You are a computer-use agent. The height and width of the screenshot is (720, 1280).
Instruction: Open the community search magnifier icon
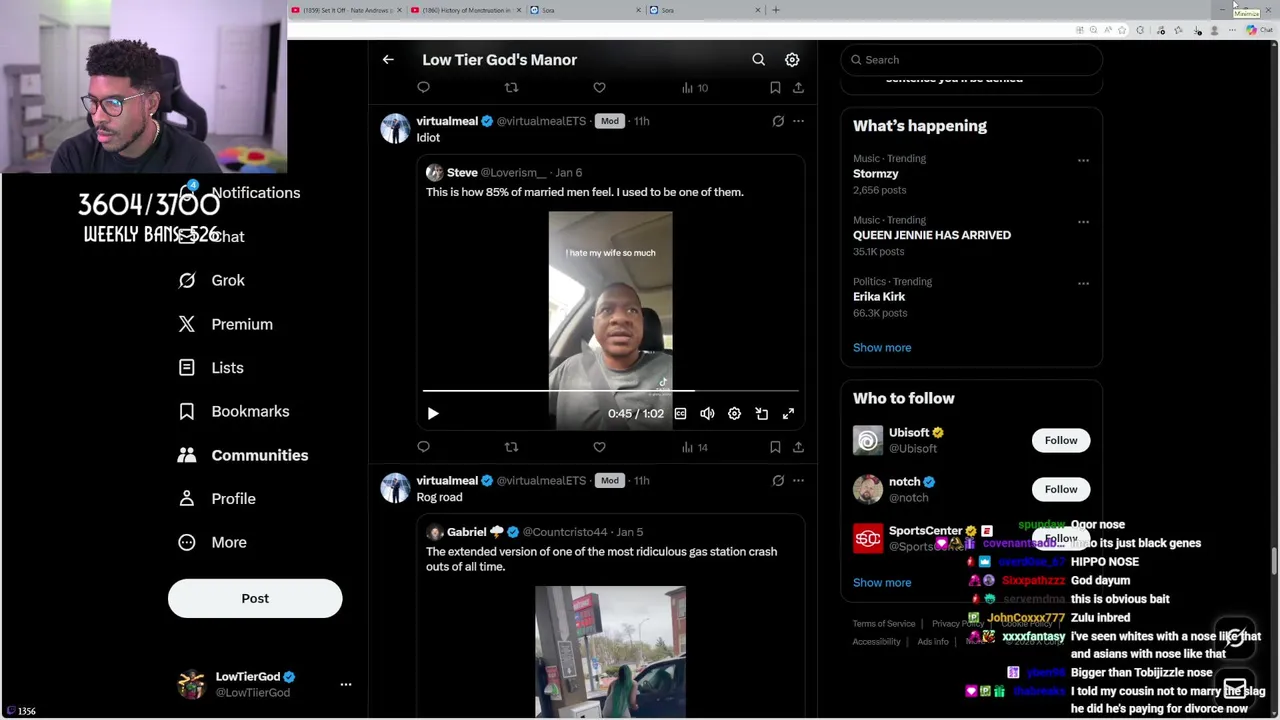click(x=759, y=60)
